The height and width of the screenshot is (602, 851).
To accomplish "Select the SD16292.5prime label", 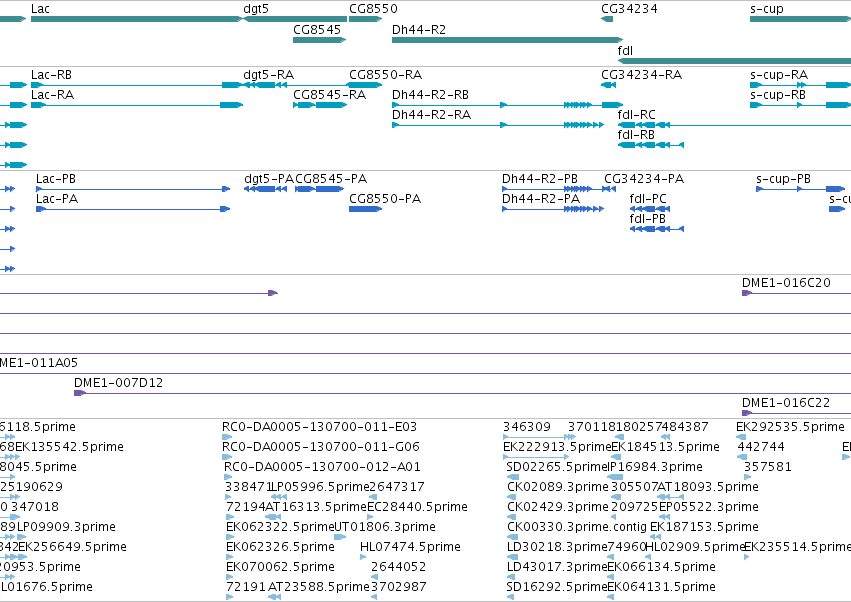I will pyautogui.click(x=556, y=587).
